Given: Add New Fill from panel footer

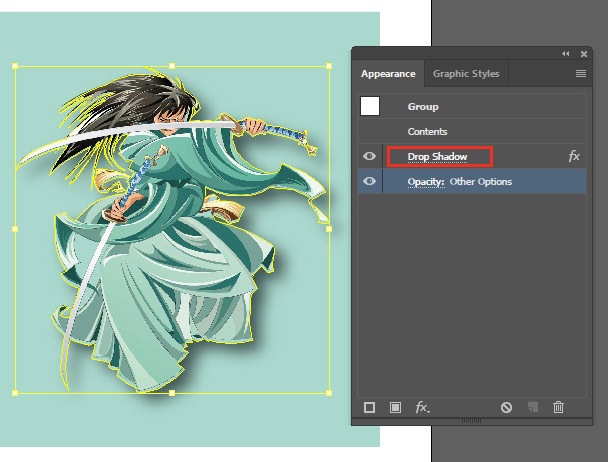Looking at the screenshot, I should tap(395, 407).
